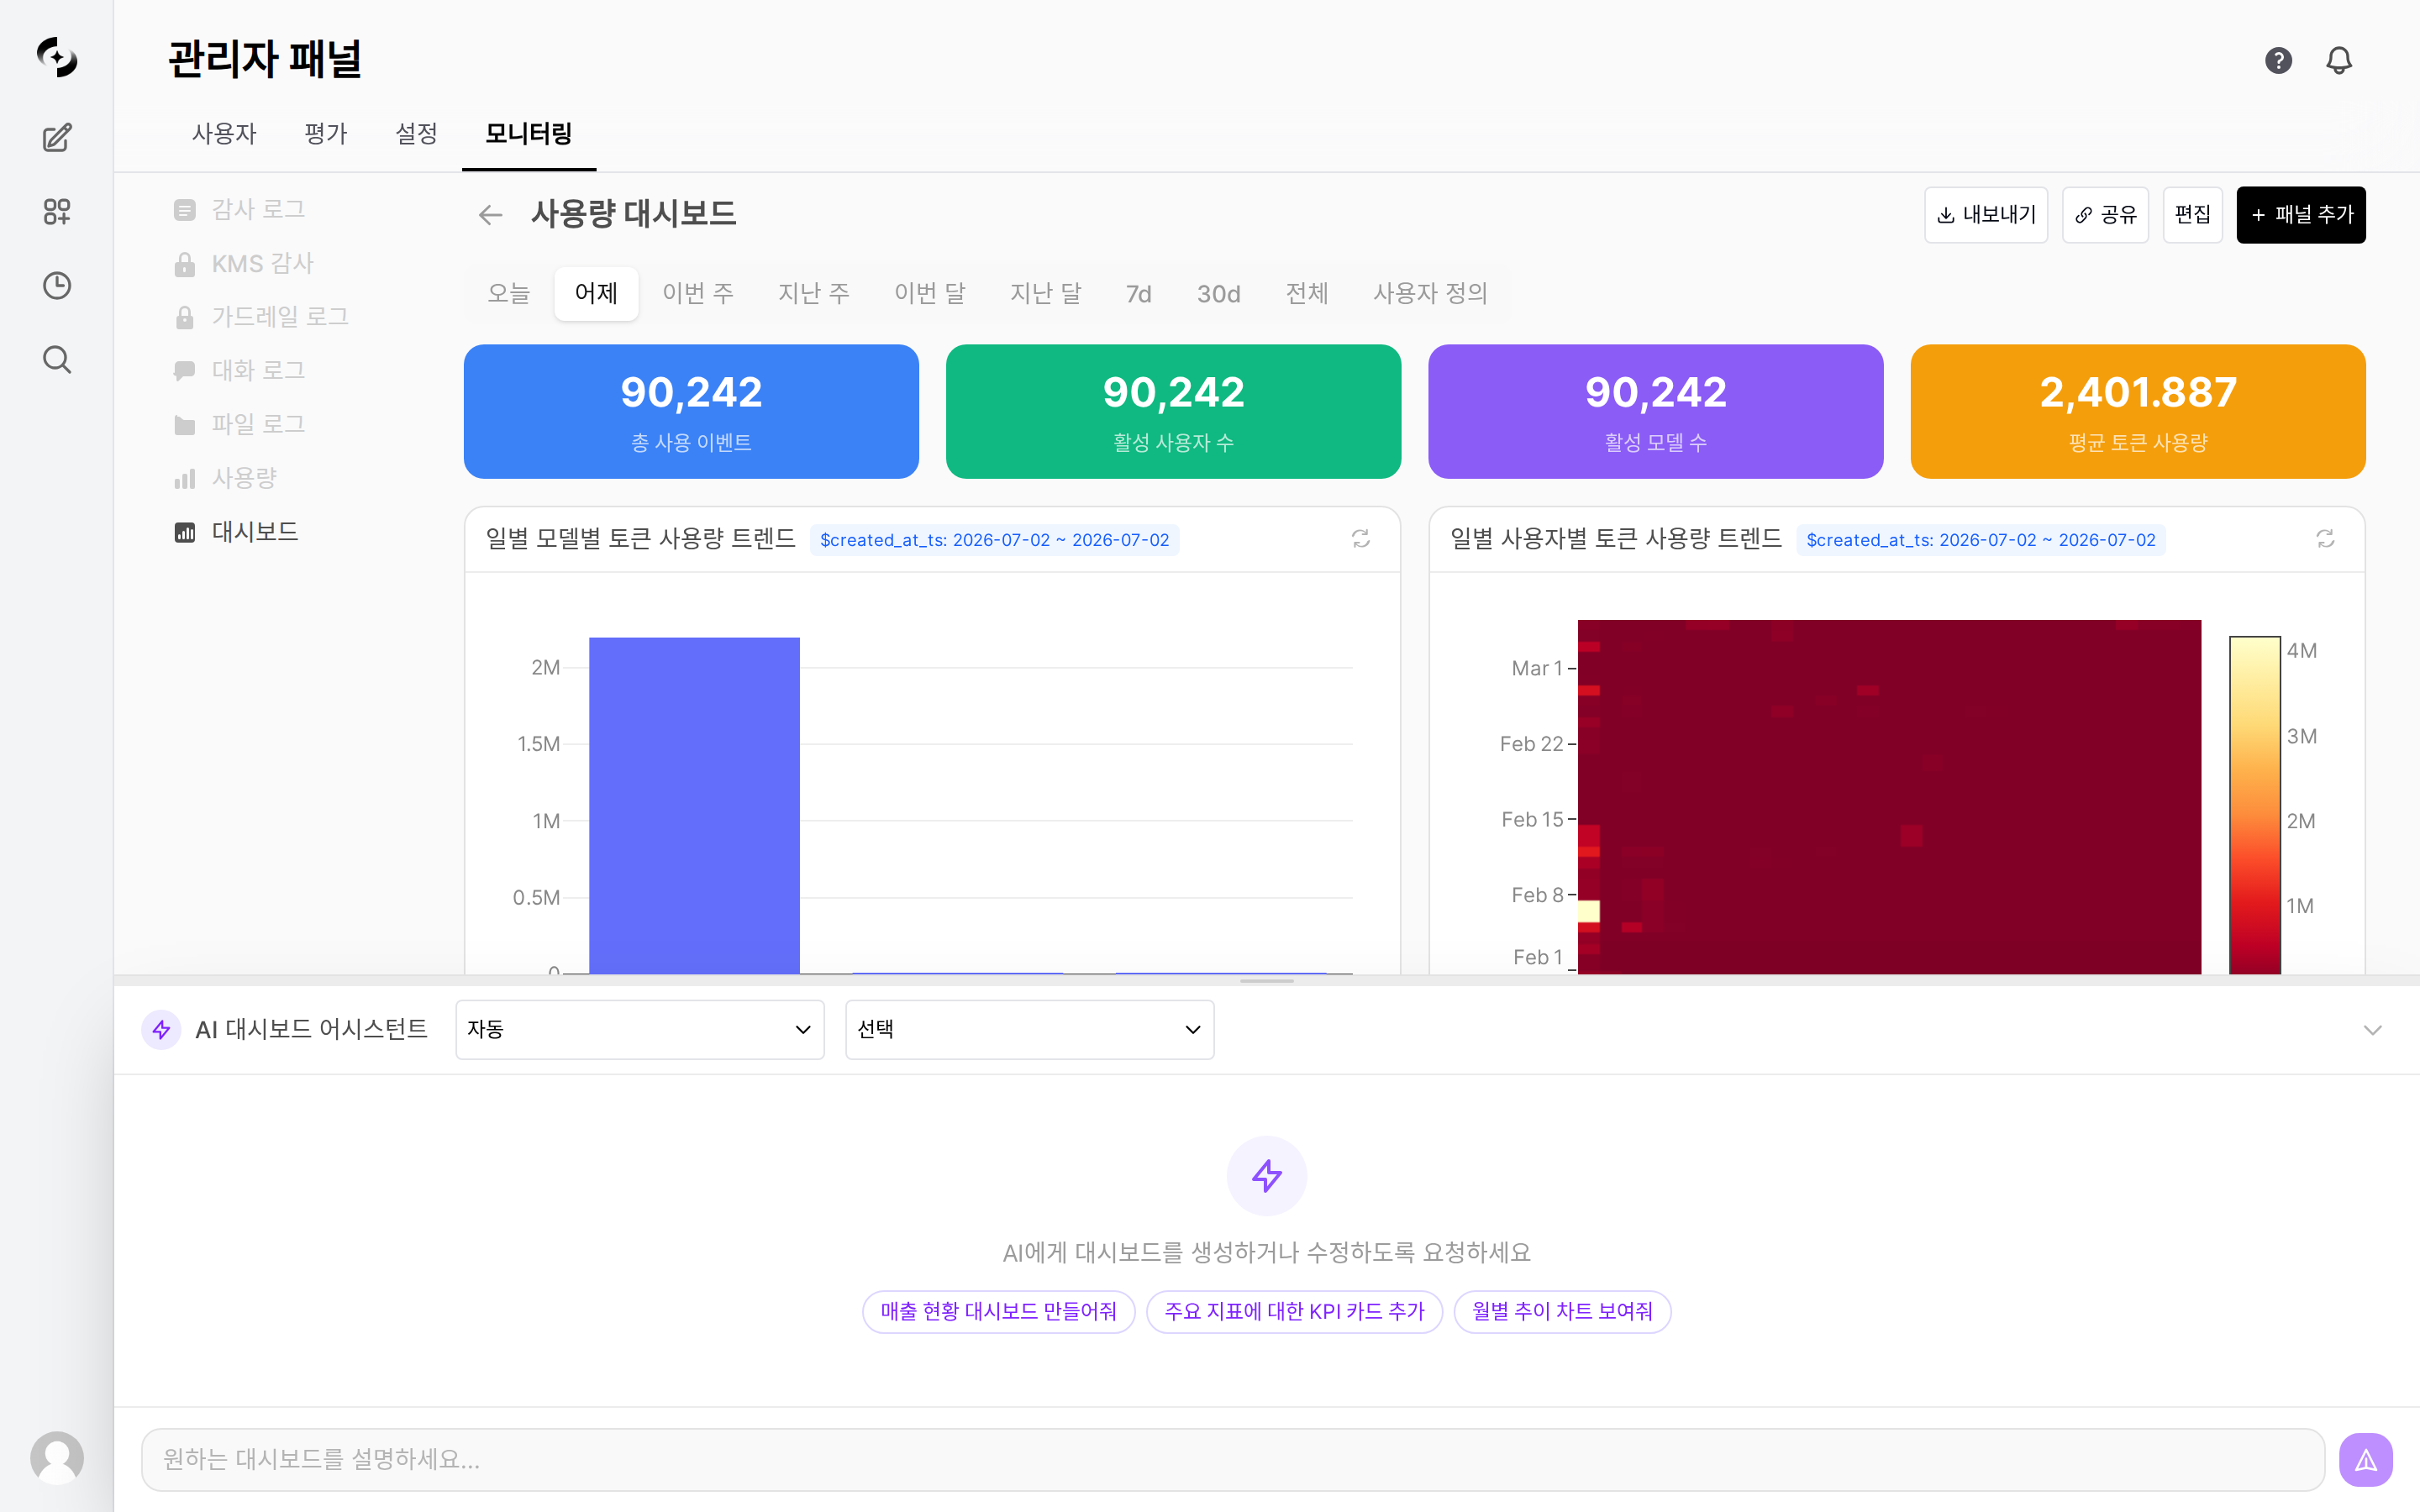
Task: Switch to 모니터링 tab
Action: click(x=528, y=133)
